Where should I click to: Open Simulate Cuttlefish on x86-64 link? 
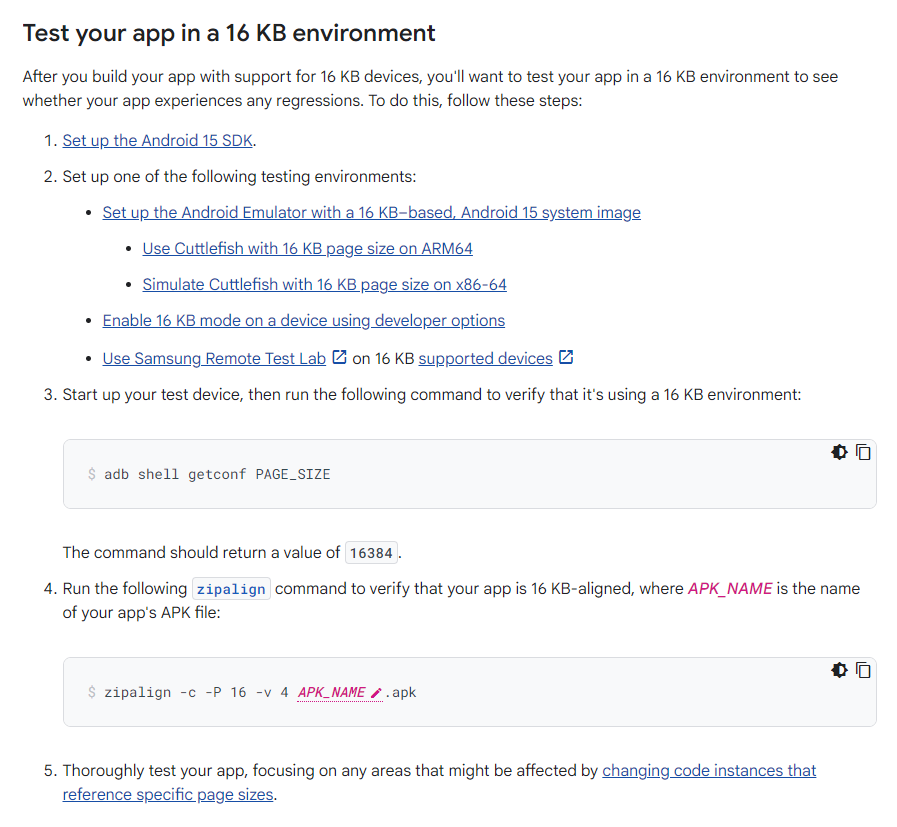[x=324, y=284]
